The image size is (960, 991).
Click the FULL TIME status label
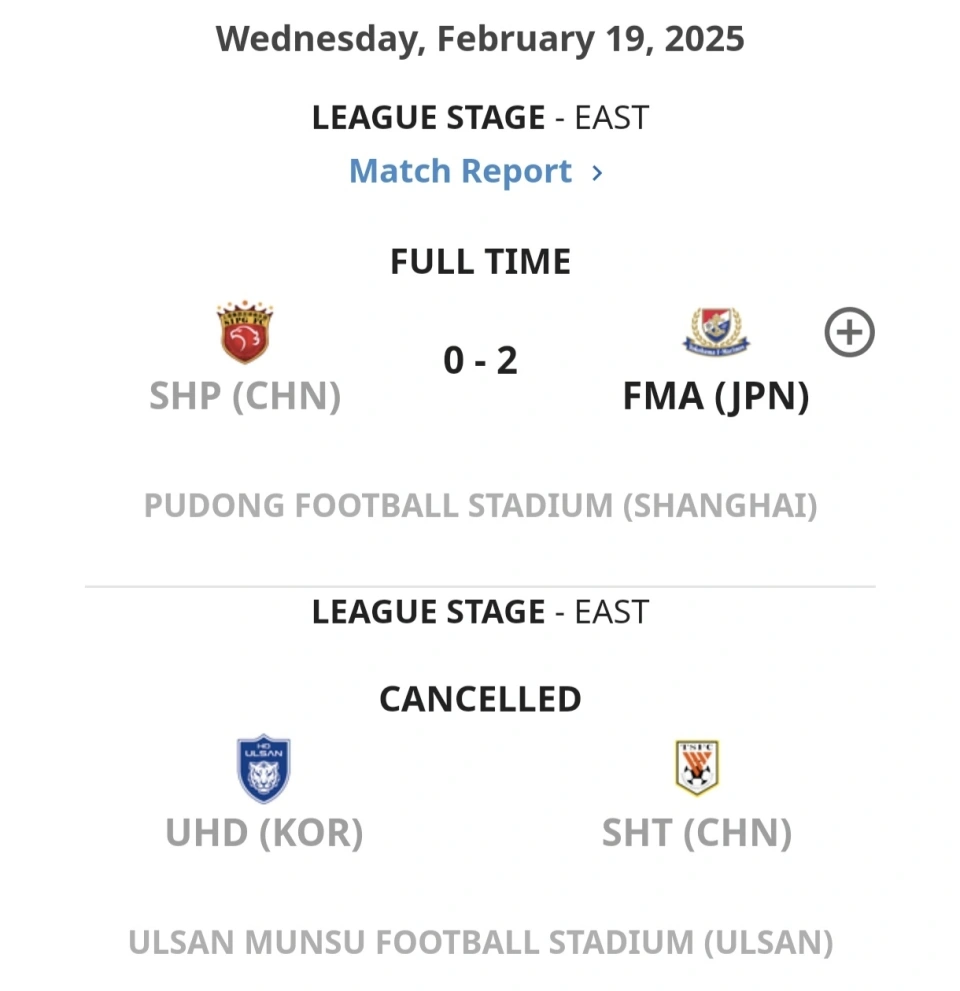[480, 262]
